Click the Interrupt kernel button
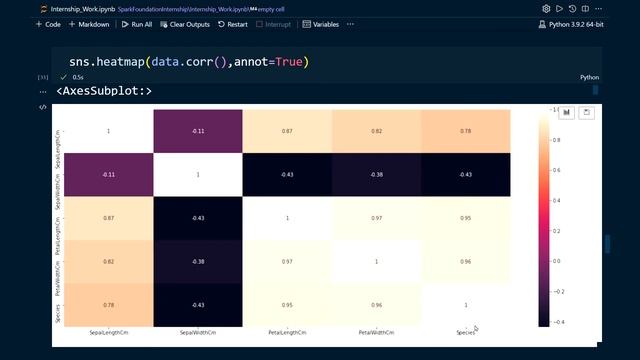Image resolution: width=640 pixels, height=360 pixels. click(273, 24)
